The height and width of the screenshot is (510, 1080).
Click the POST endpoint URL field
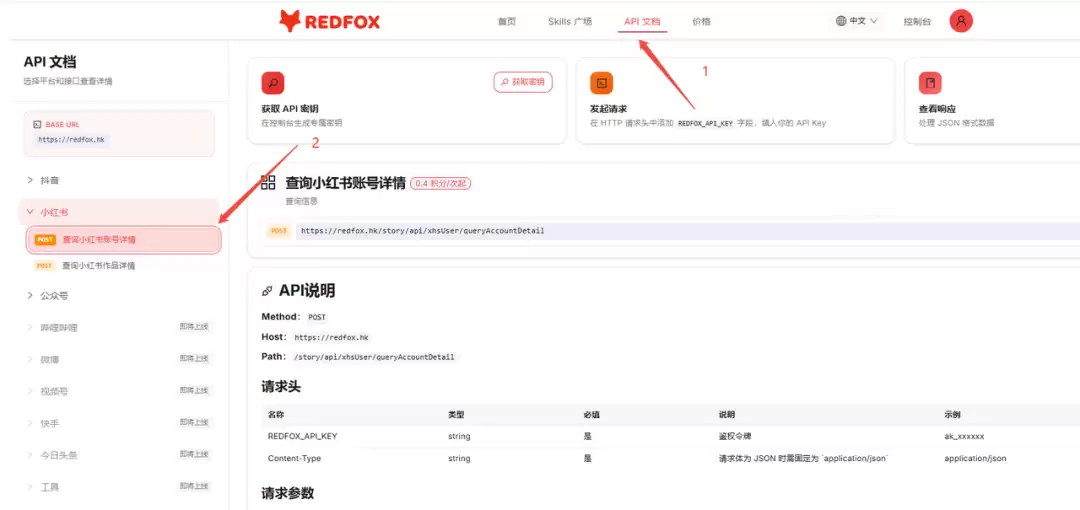687,231
